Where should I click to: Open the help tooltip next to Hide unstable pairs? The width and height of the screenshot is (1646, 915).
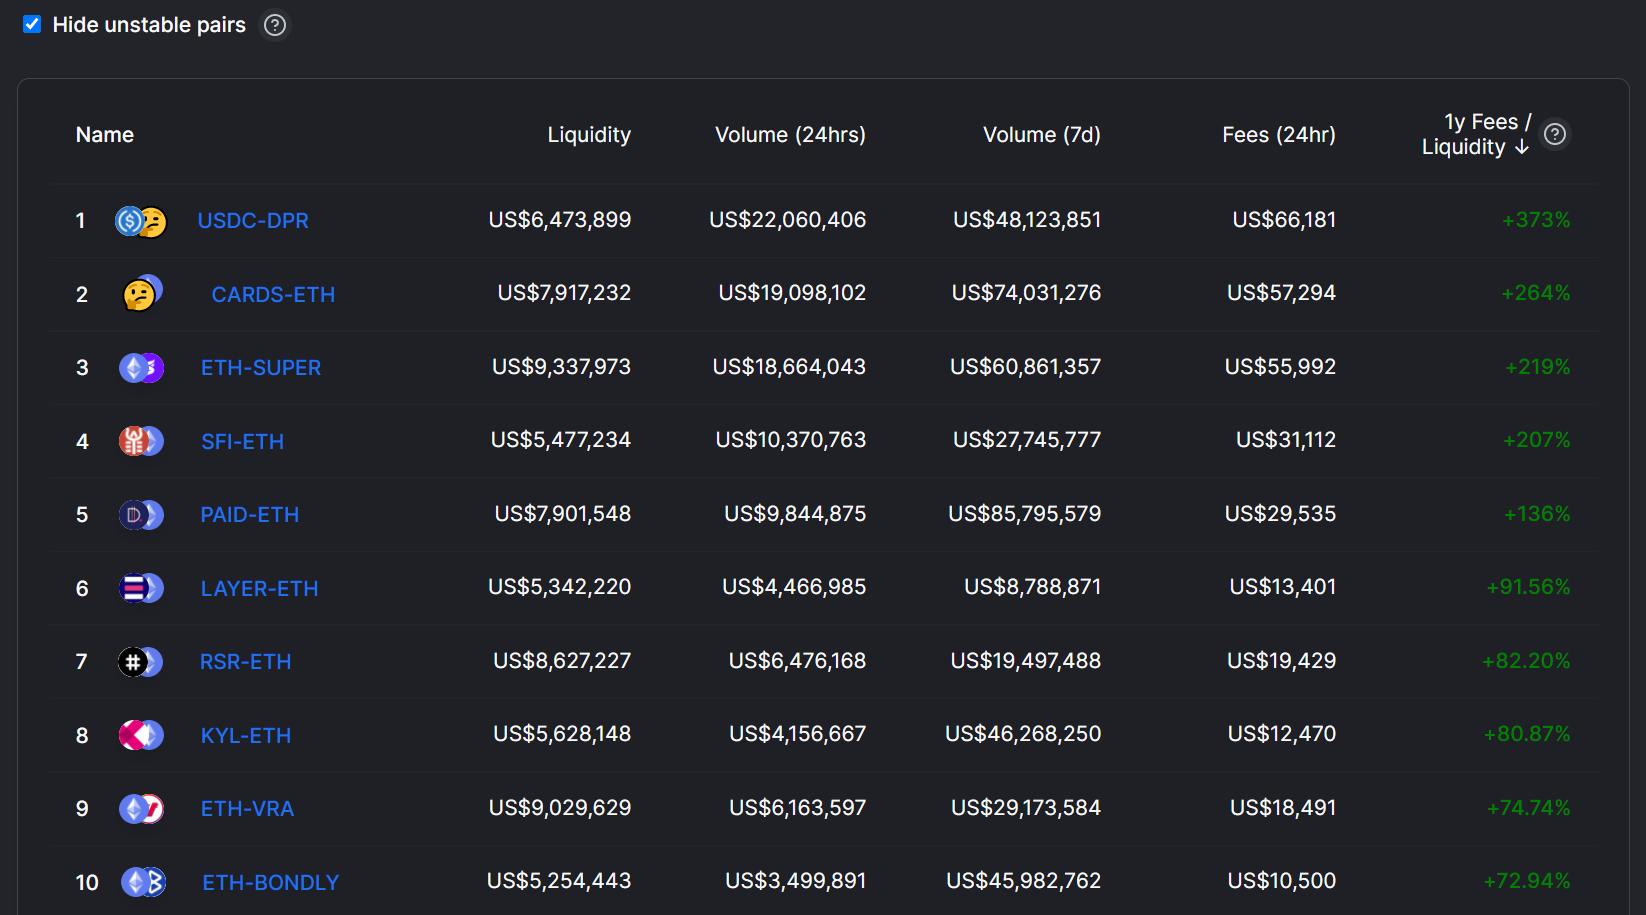pos(275,25)
